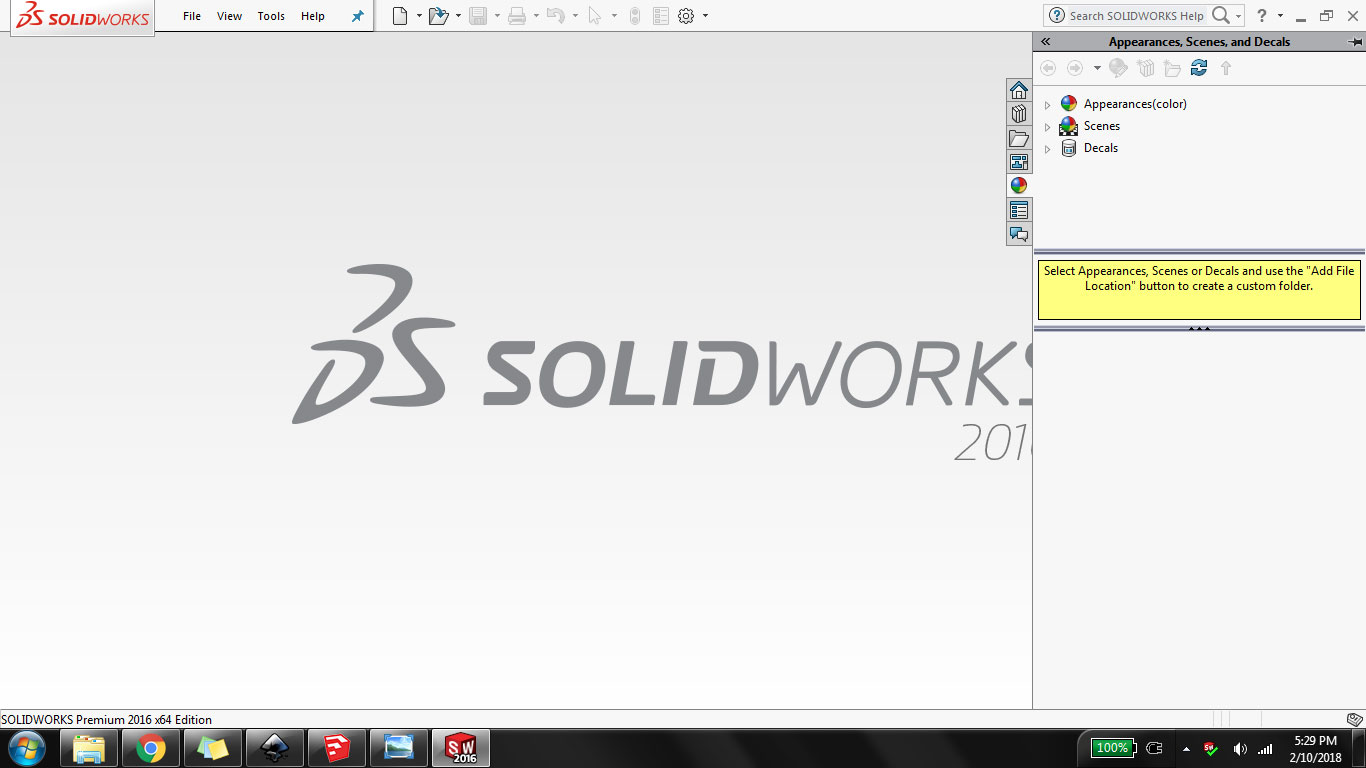Click the File Properties icon
The width and height of the screenshot is (1366, 768).
(660, 16)
